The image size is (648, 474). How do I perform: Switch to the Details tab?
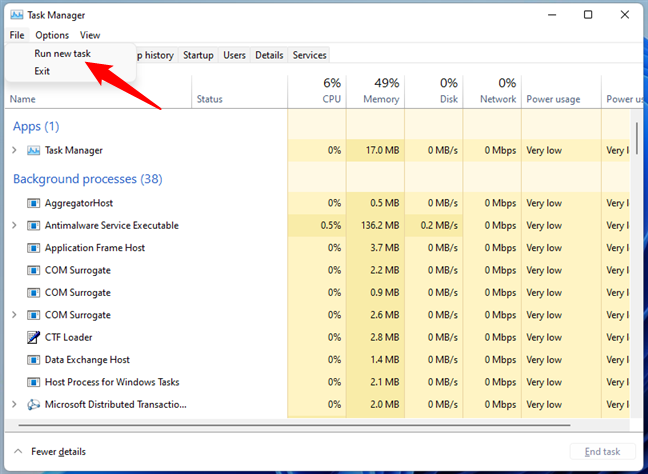269,55
